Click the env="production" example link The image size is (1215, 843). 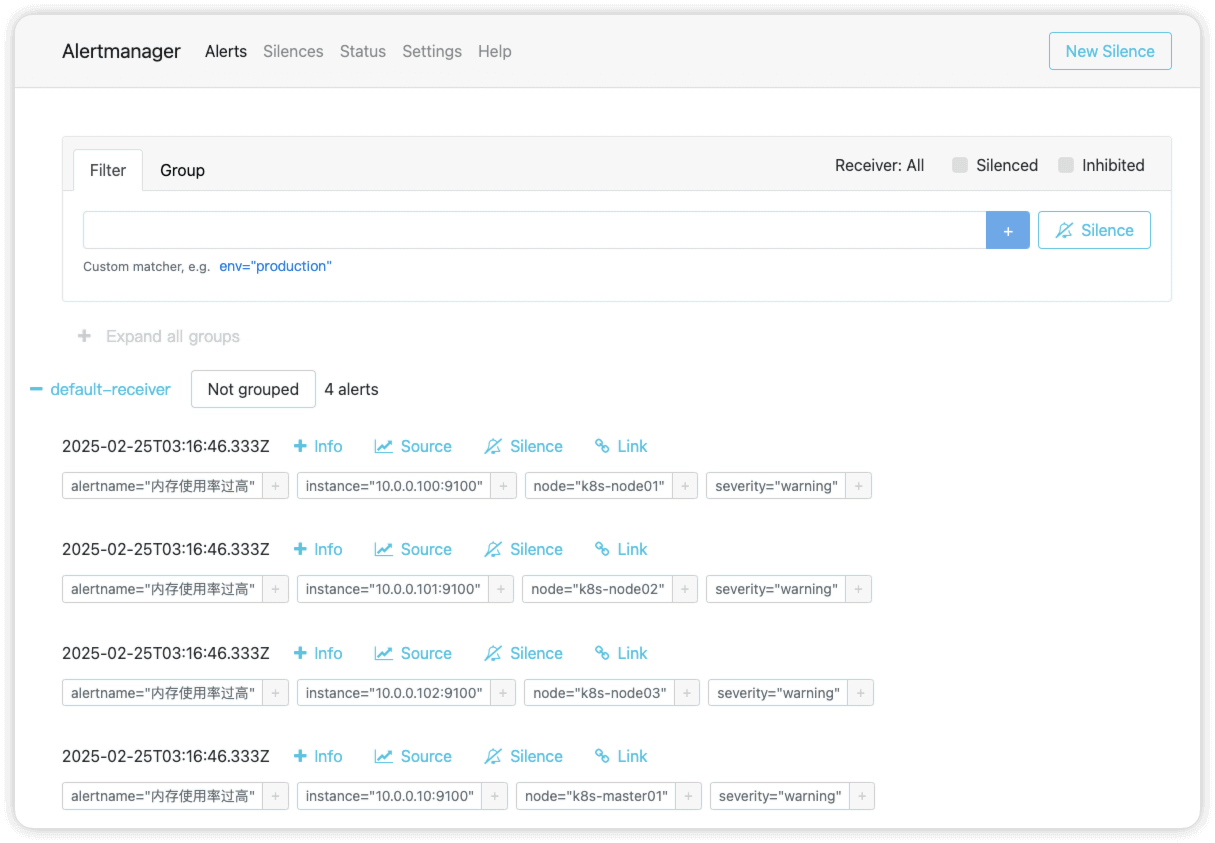point(275,266)
